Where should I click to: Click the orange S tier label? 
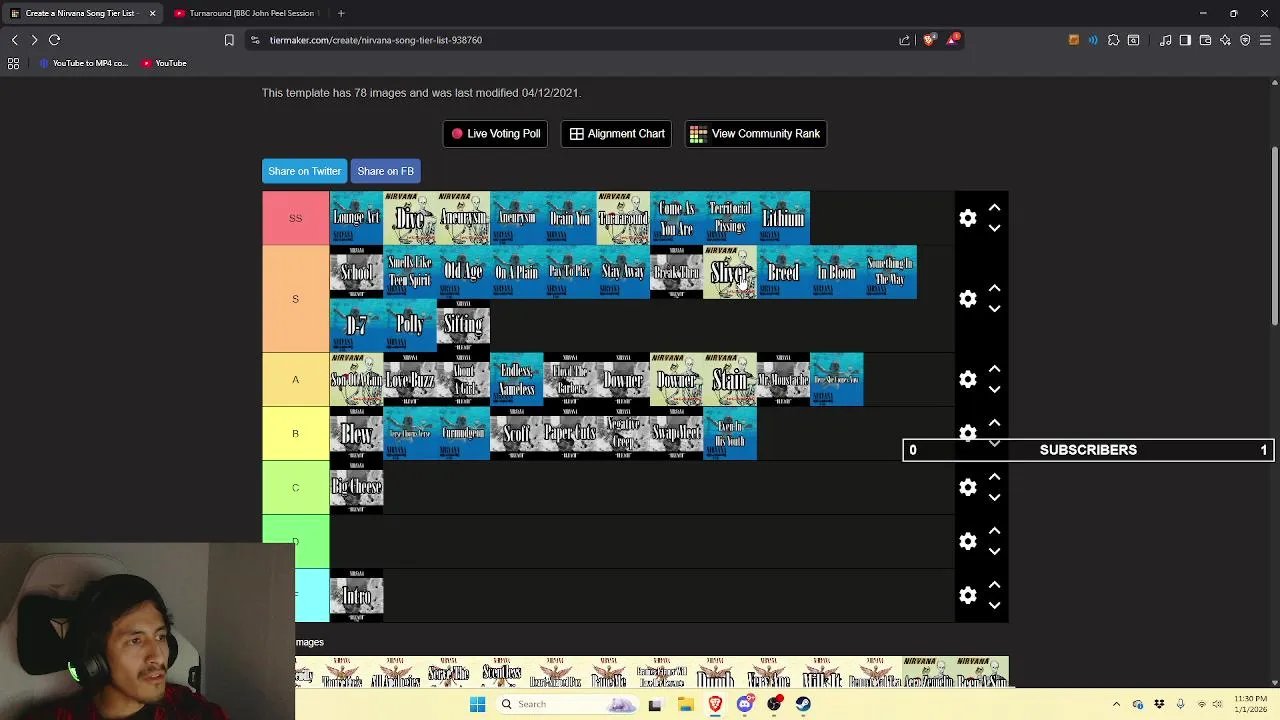tap(296, 299)
